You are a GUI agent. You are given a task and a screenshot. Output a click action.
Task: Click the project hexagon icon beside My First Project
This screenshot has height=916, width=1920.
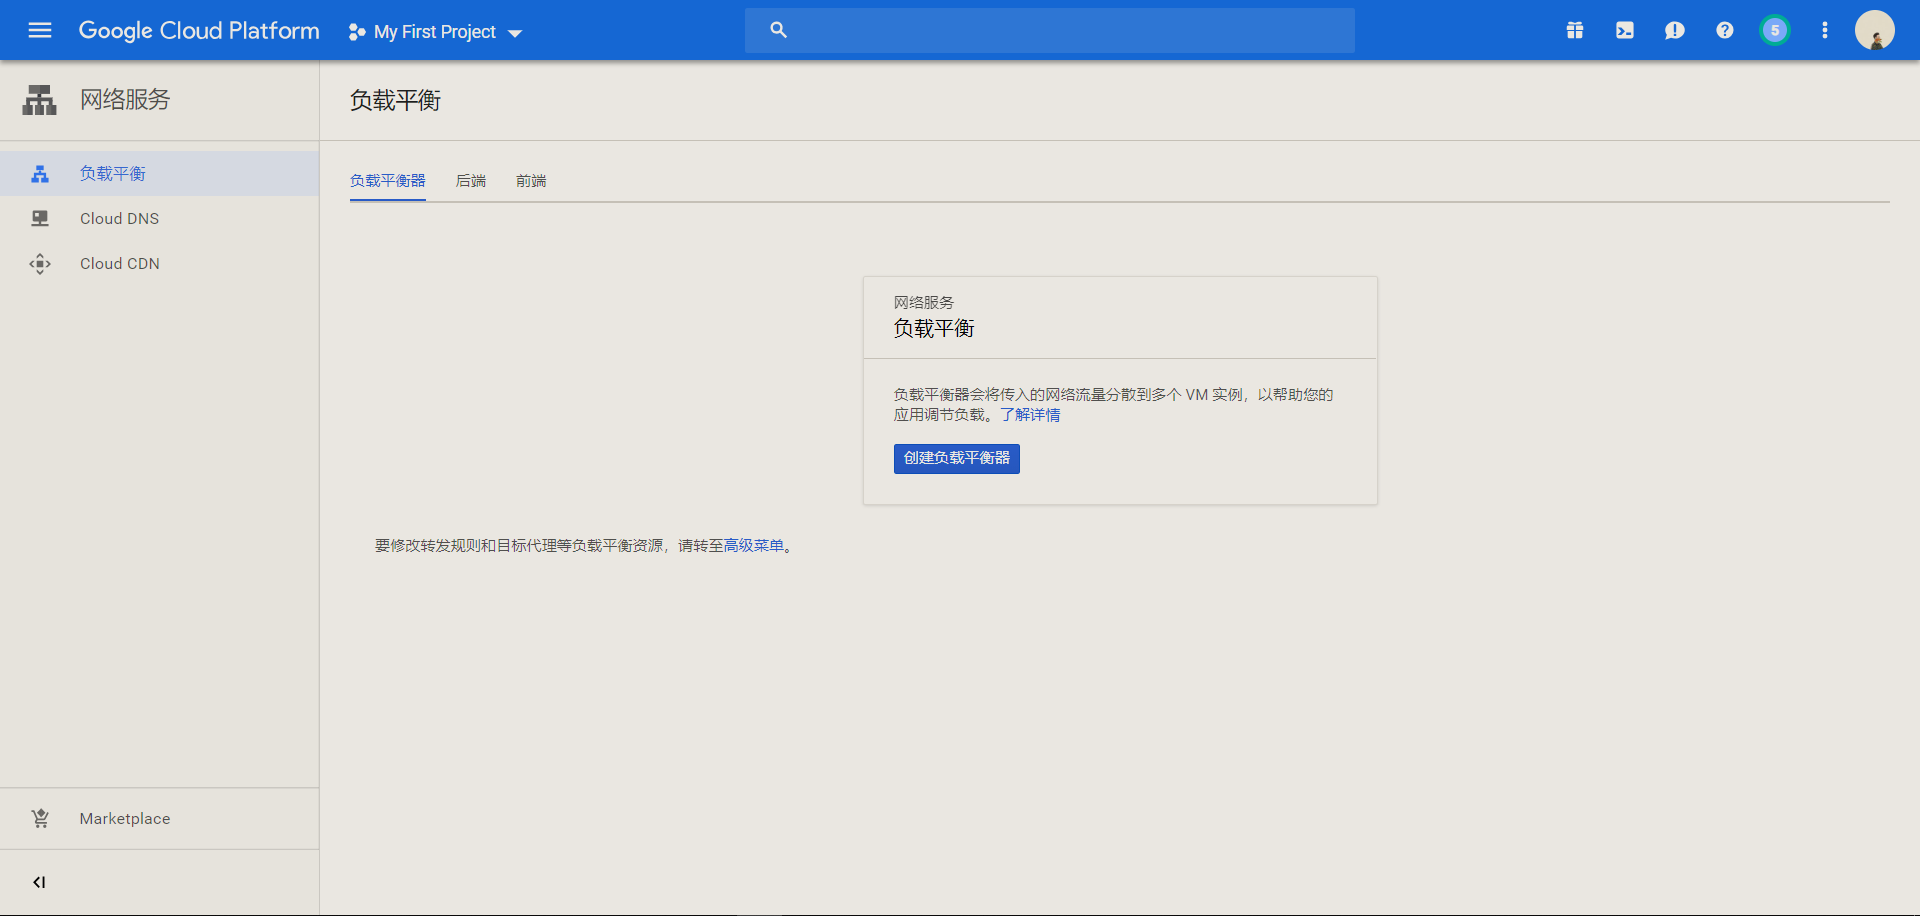pyautogui.click(x=356, y=32)
